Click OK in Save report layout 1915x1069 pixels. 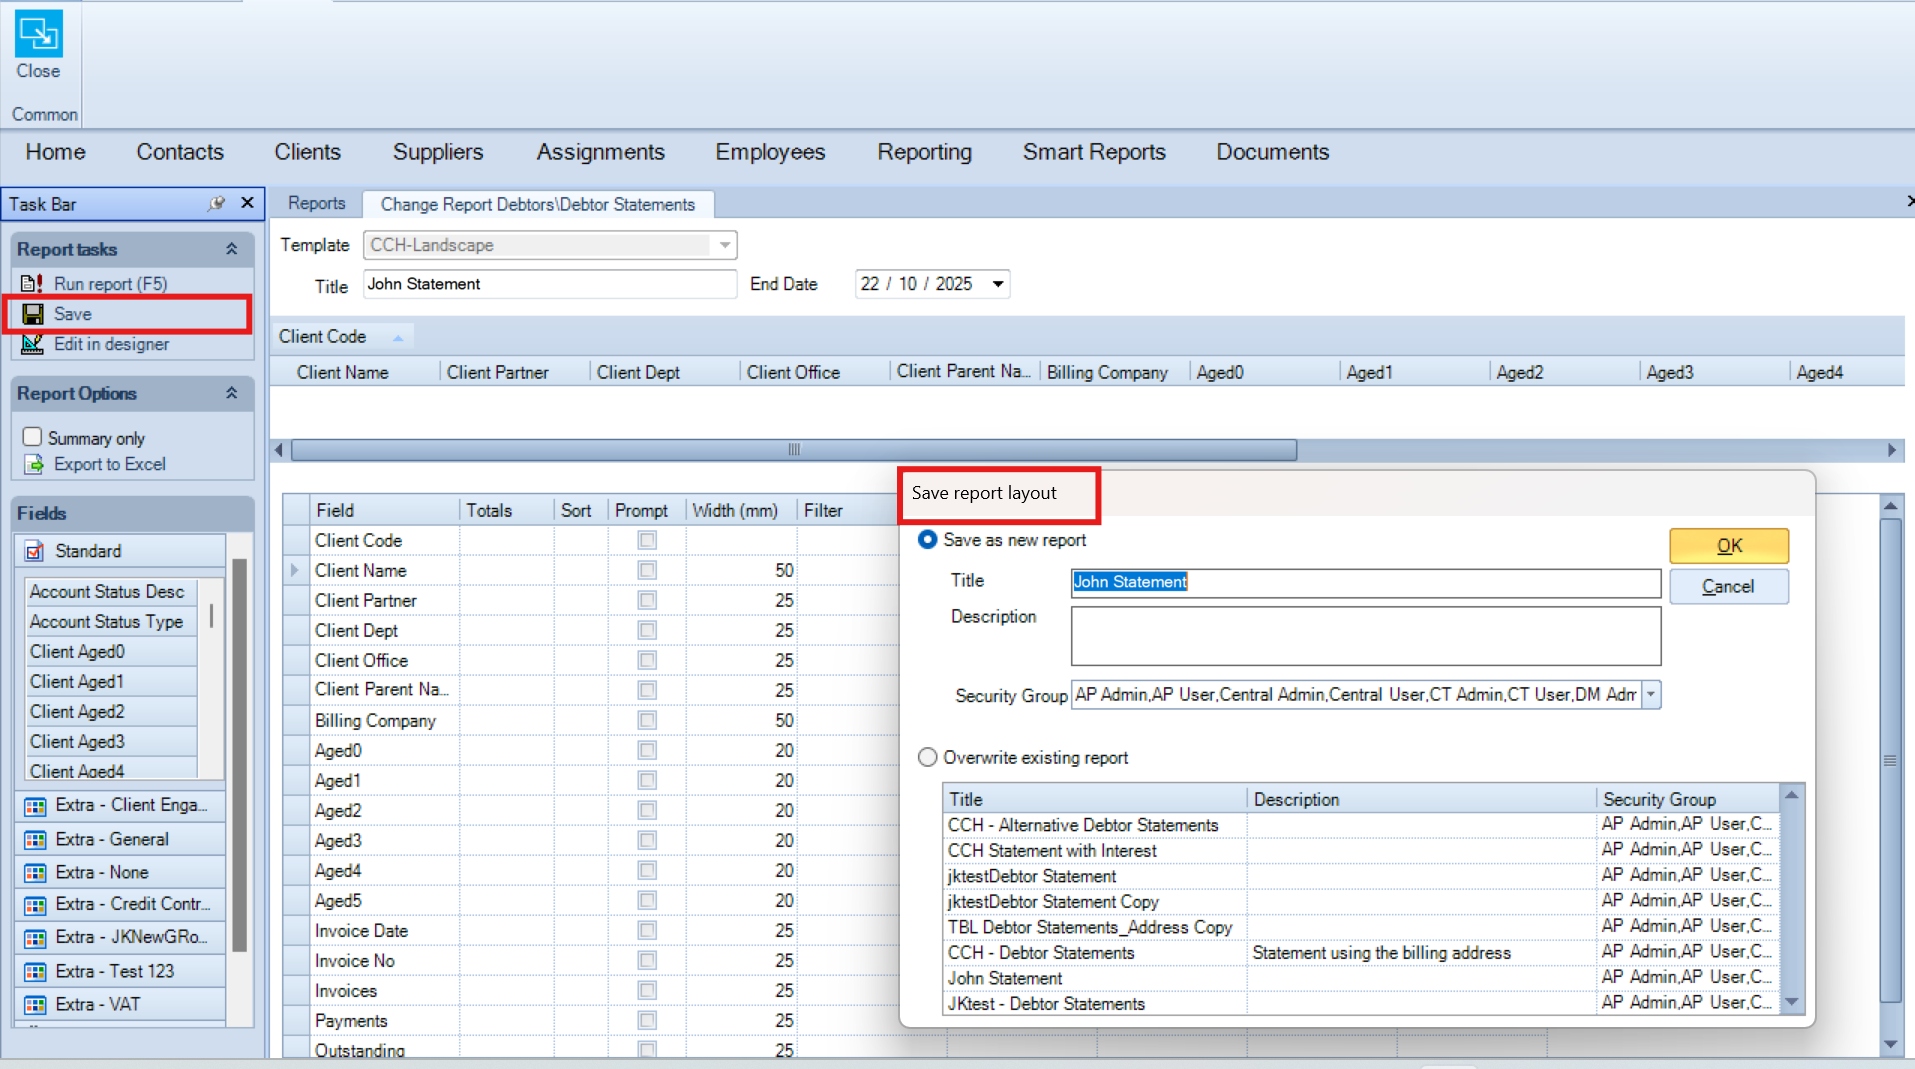[1729, 546]
